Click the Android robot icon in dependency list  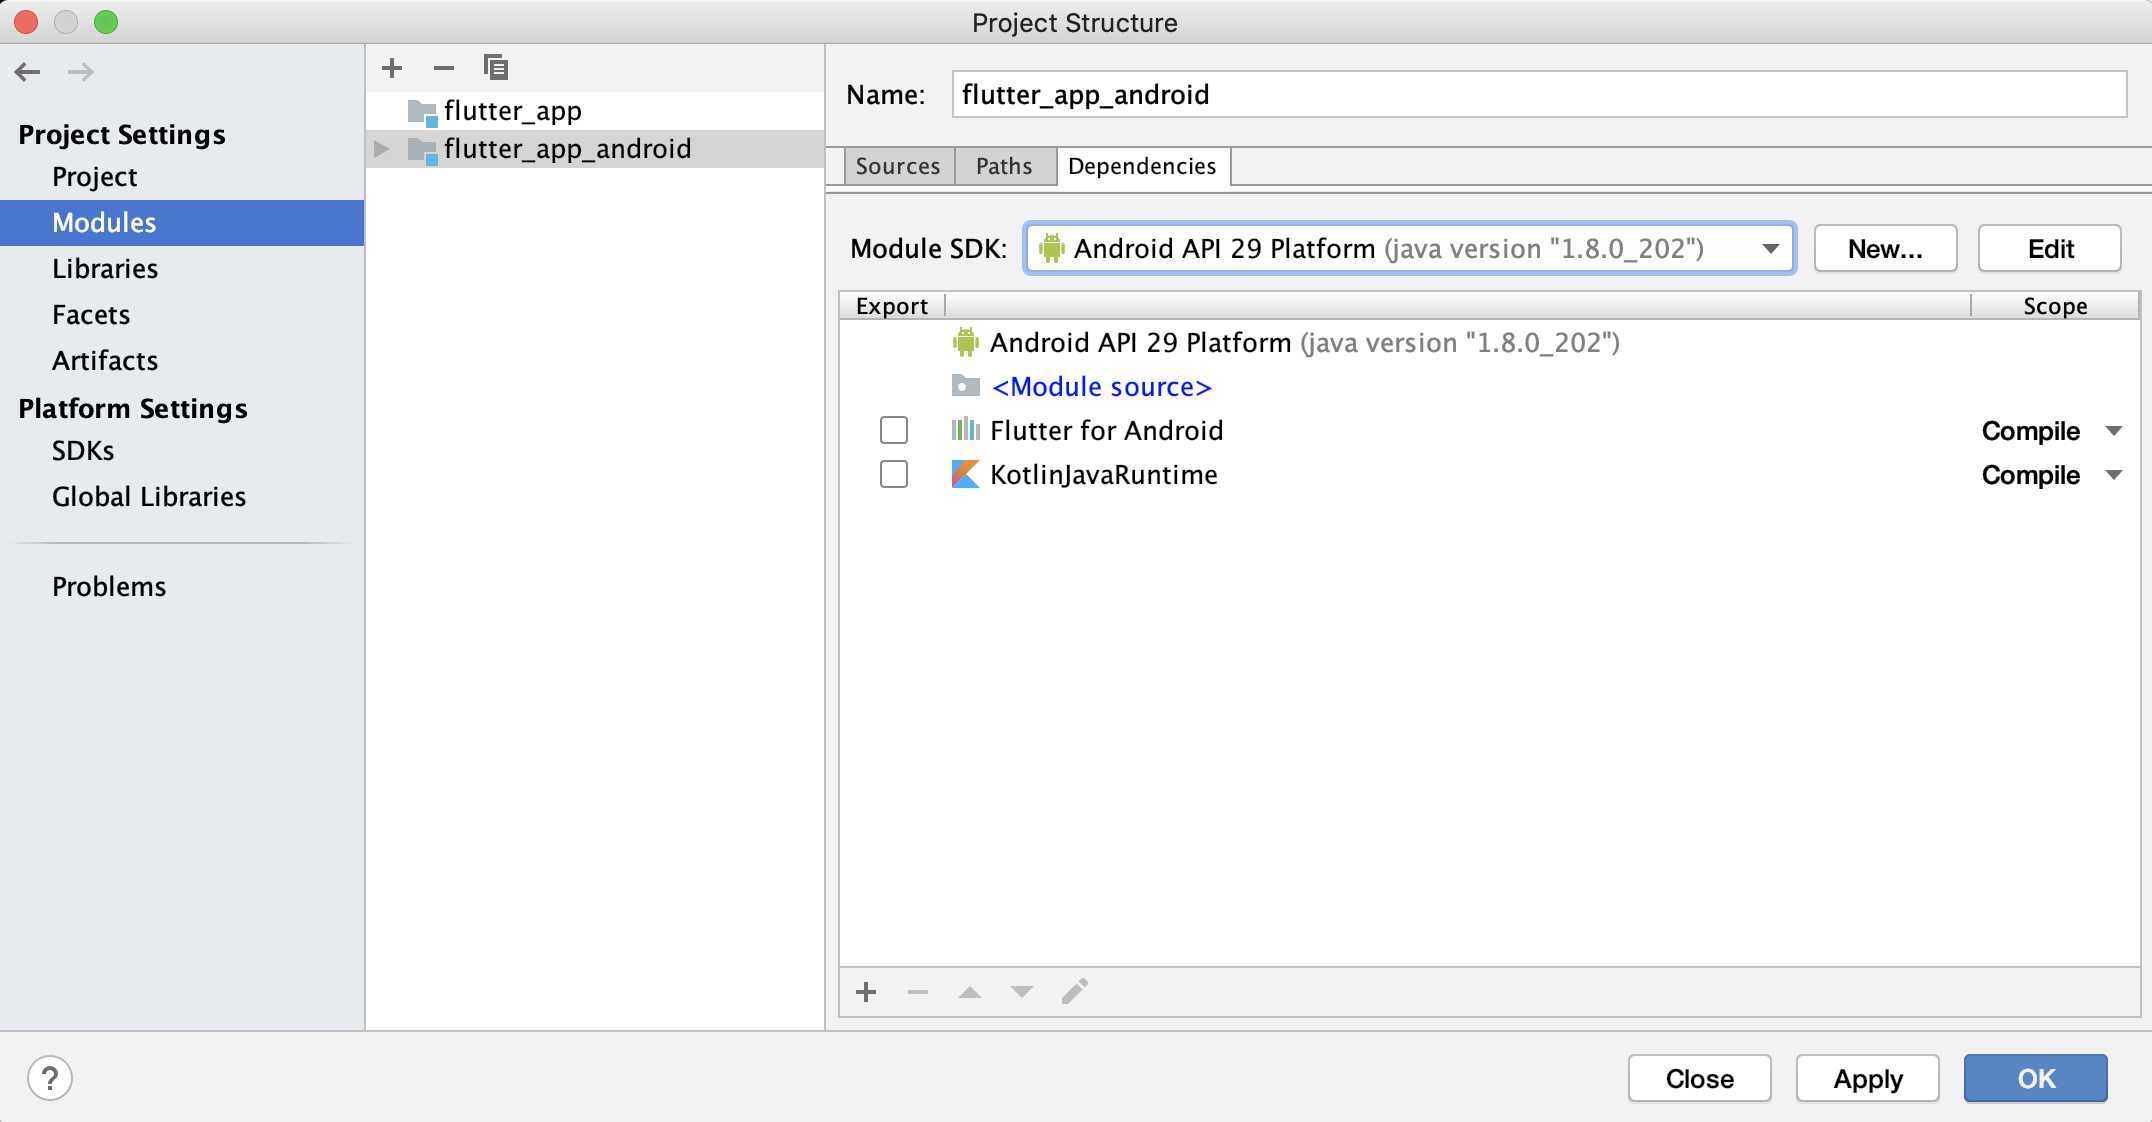pyautogui.click(x=965, y=342)
